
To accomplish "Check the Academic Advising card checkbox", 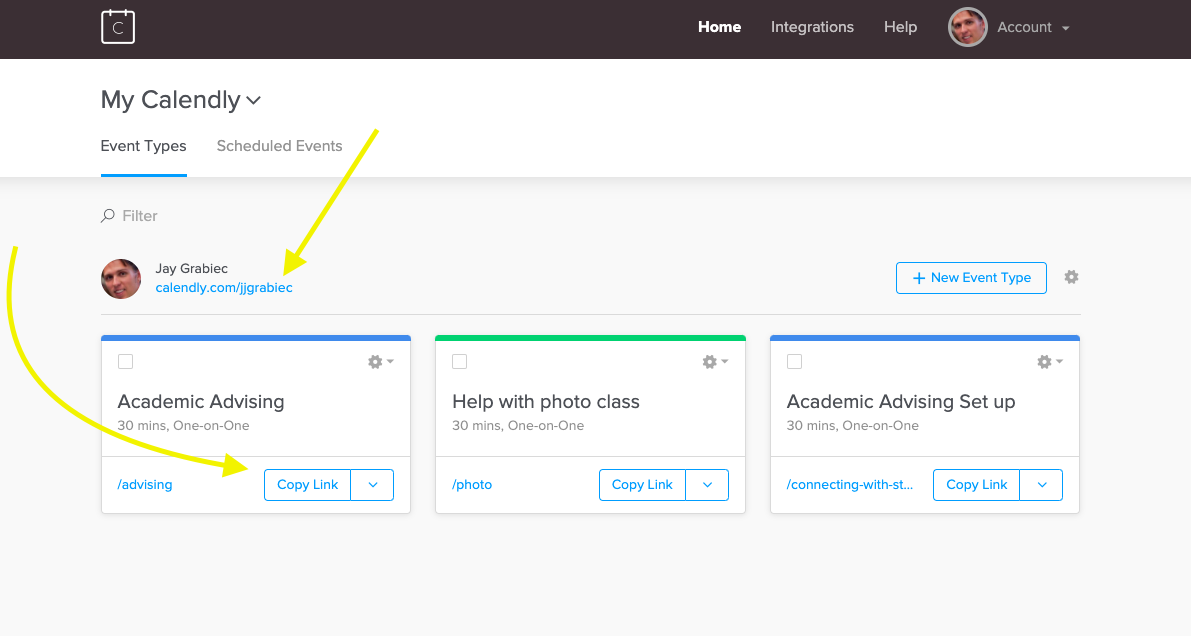I will point(126,362).
